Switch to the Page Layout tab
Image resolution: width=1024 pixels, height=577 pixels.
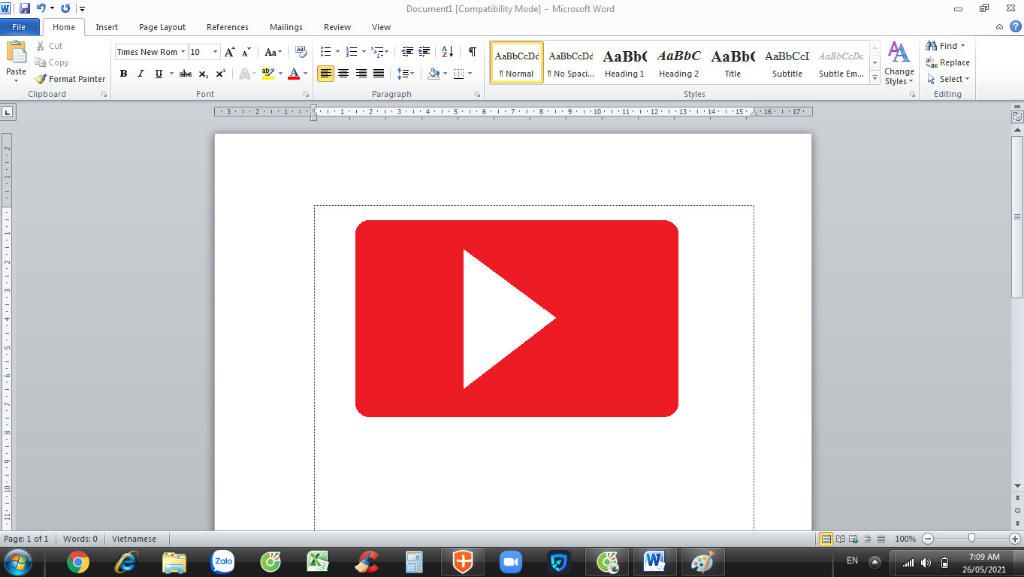point(162,27)
